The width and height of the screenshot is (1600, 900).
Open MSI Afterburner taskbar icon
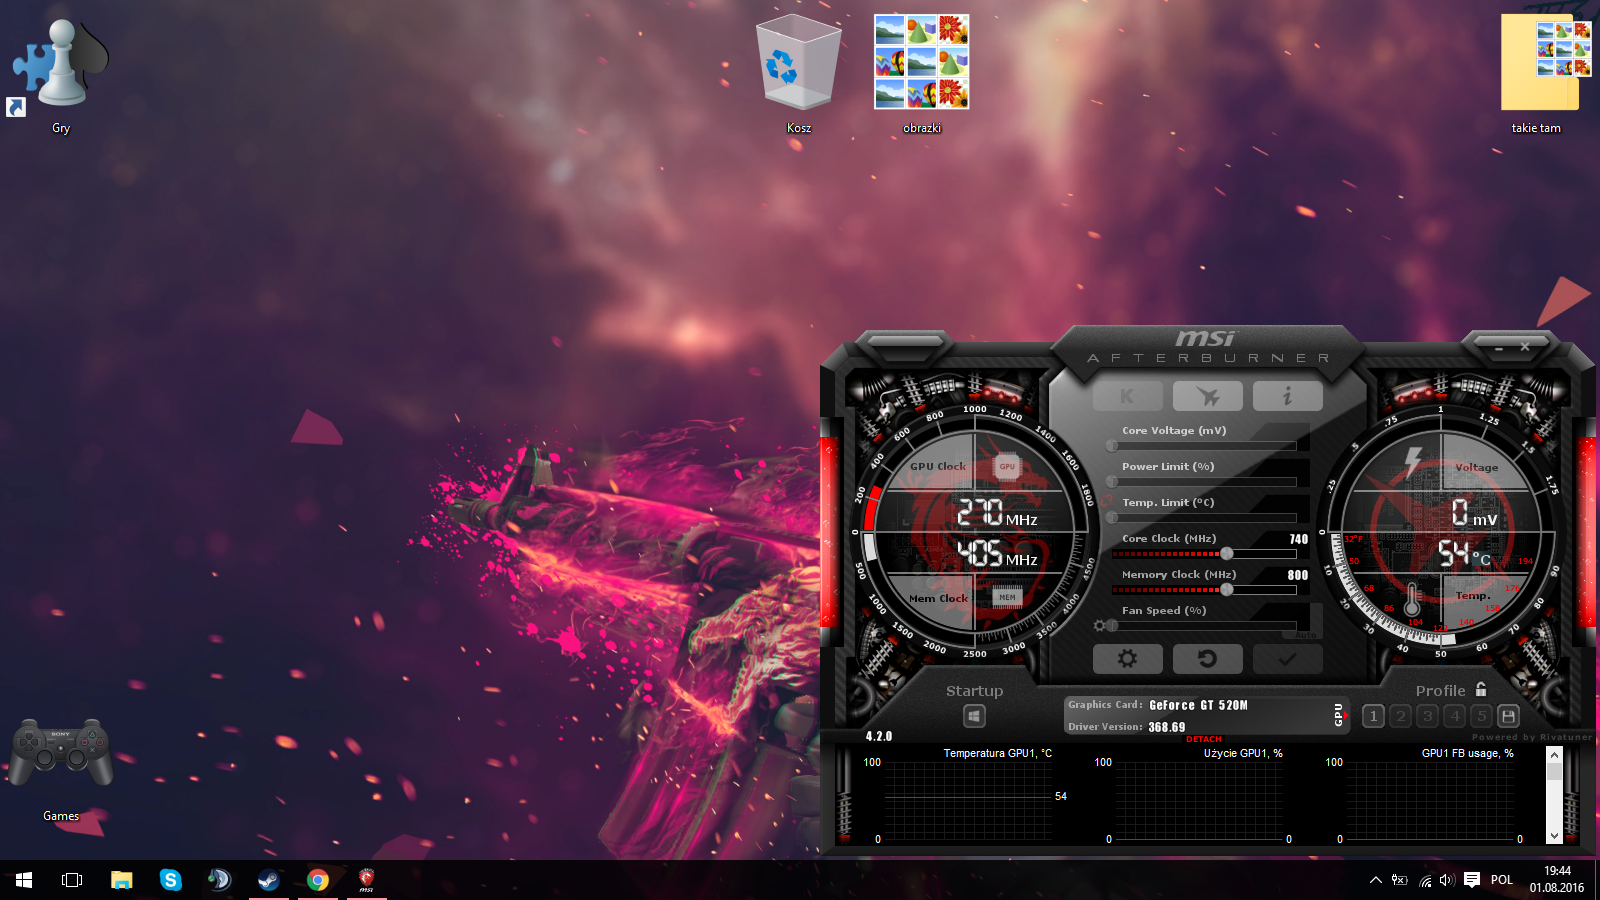click(x=367, y=880)
